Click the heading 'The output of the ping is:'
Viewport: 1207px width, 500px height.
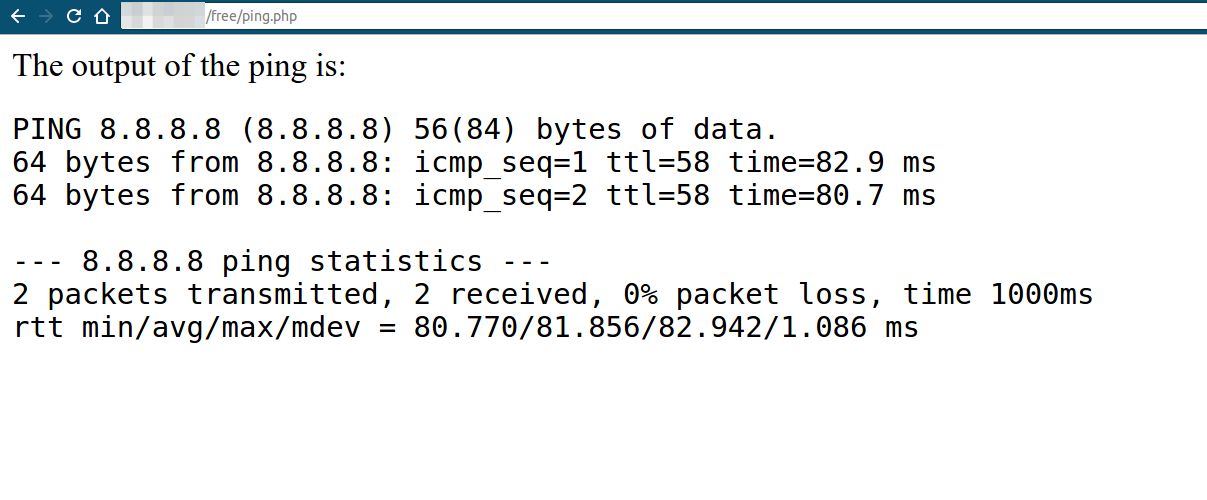179,67
